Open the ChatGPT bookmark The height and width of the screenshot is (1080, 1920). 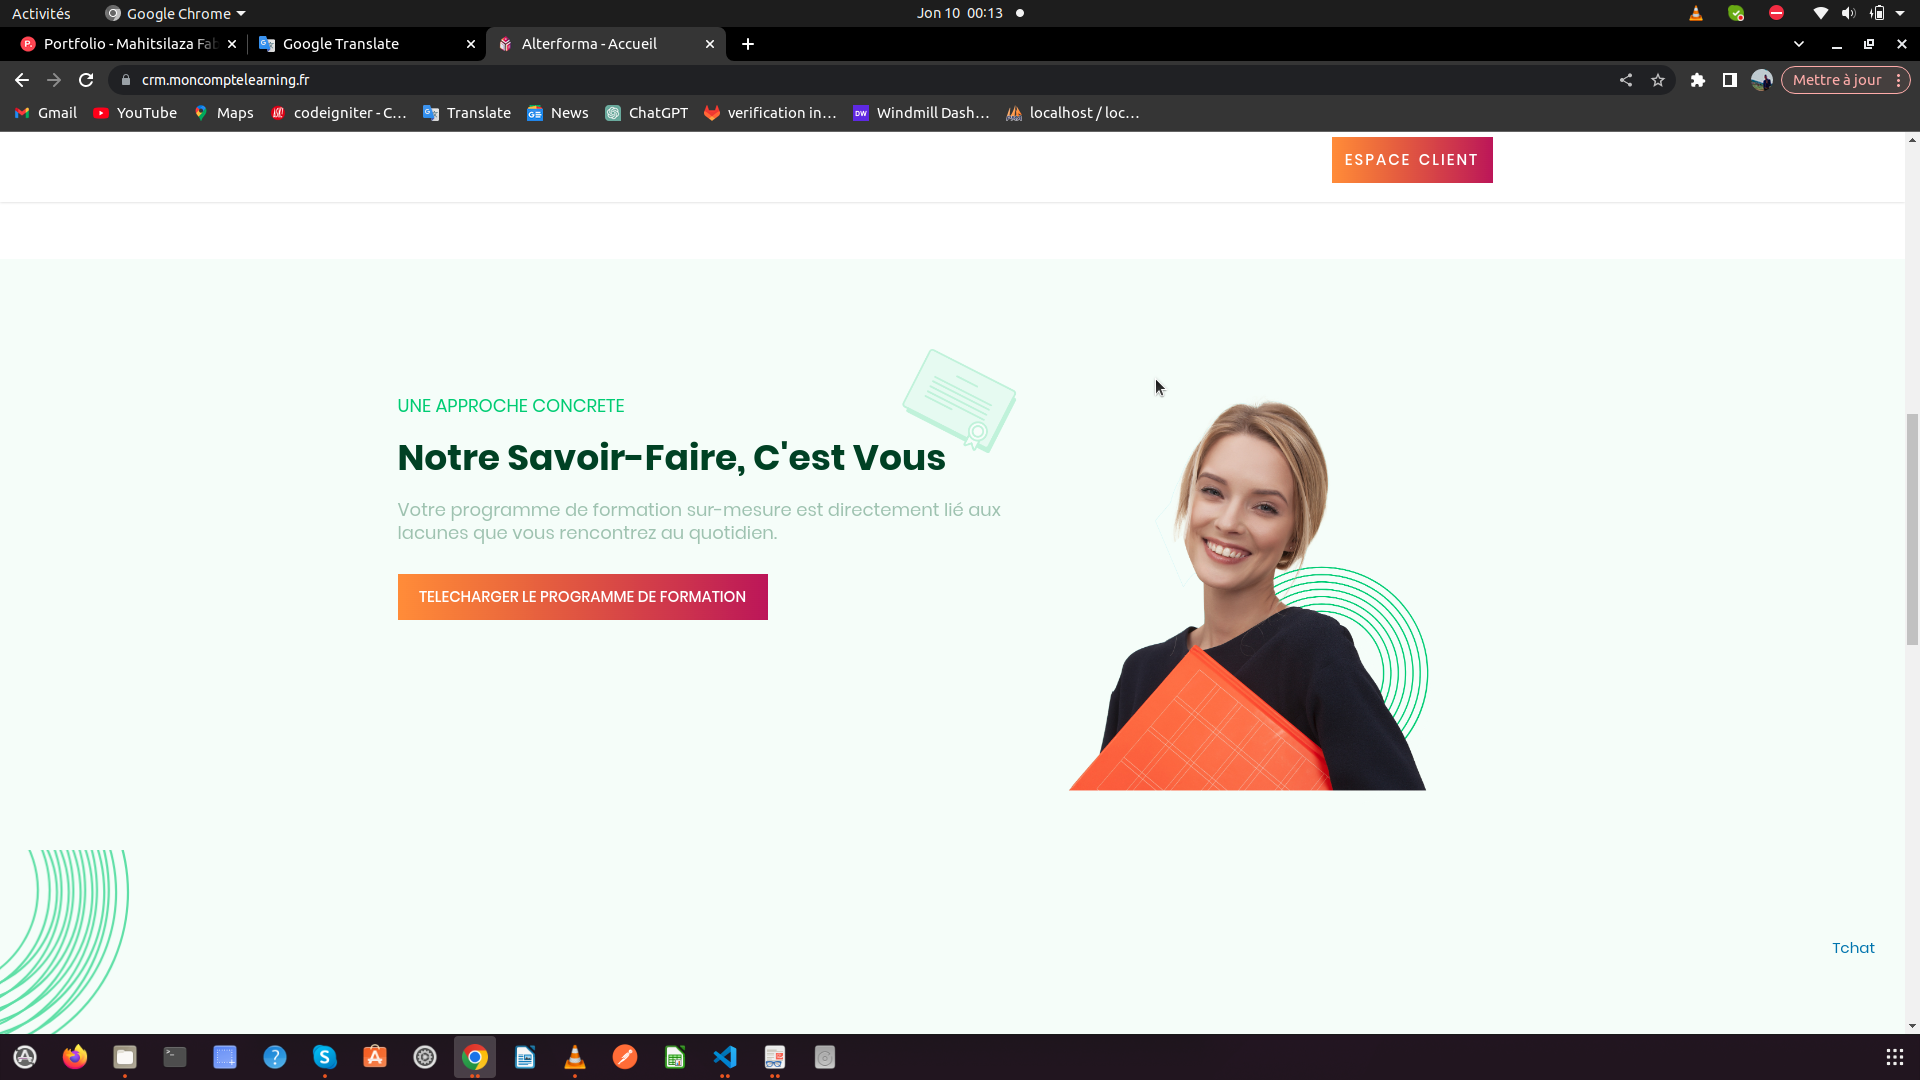pyautogui.click(x=647, y=113)
